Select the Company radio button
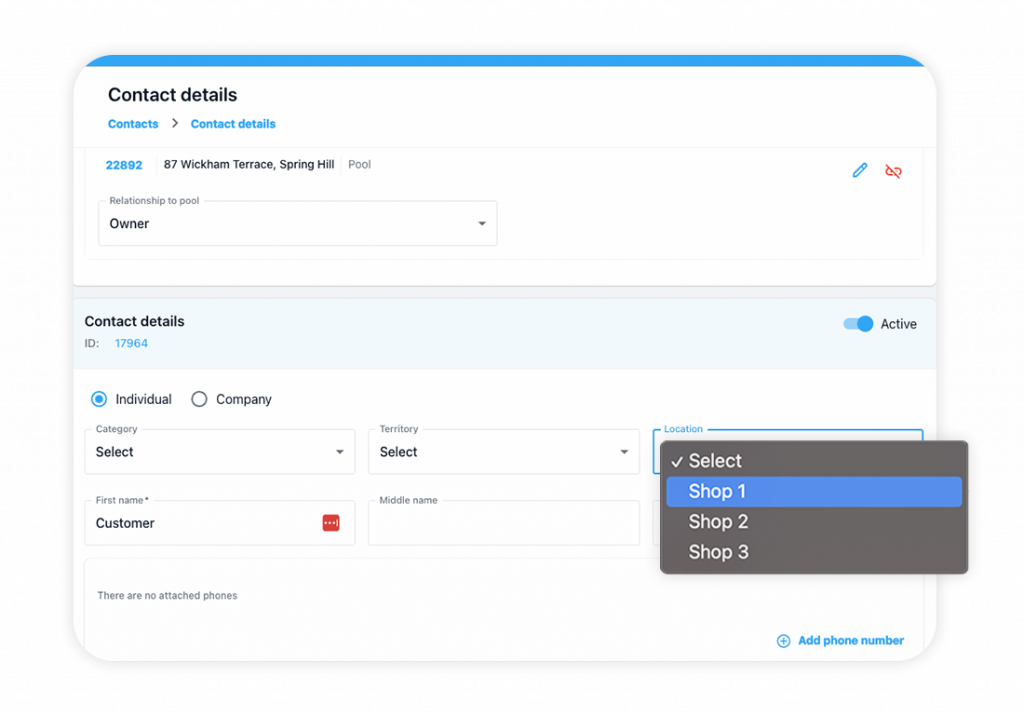 (x=199, y=398)
